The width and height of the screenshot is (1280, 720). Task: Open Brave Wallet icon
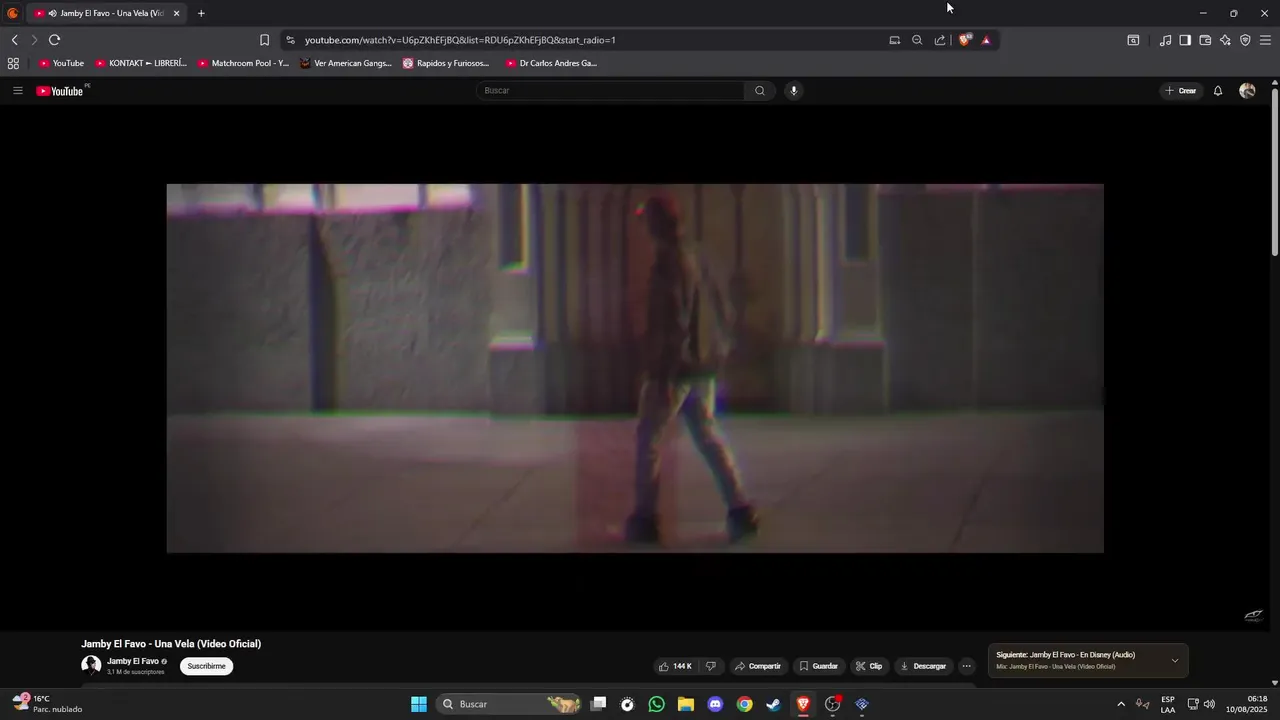click(1205, 40)
